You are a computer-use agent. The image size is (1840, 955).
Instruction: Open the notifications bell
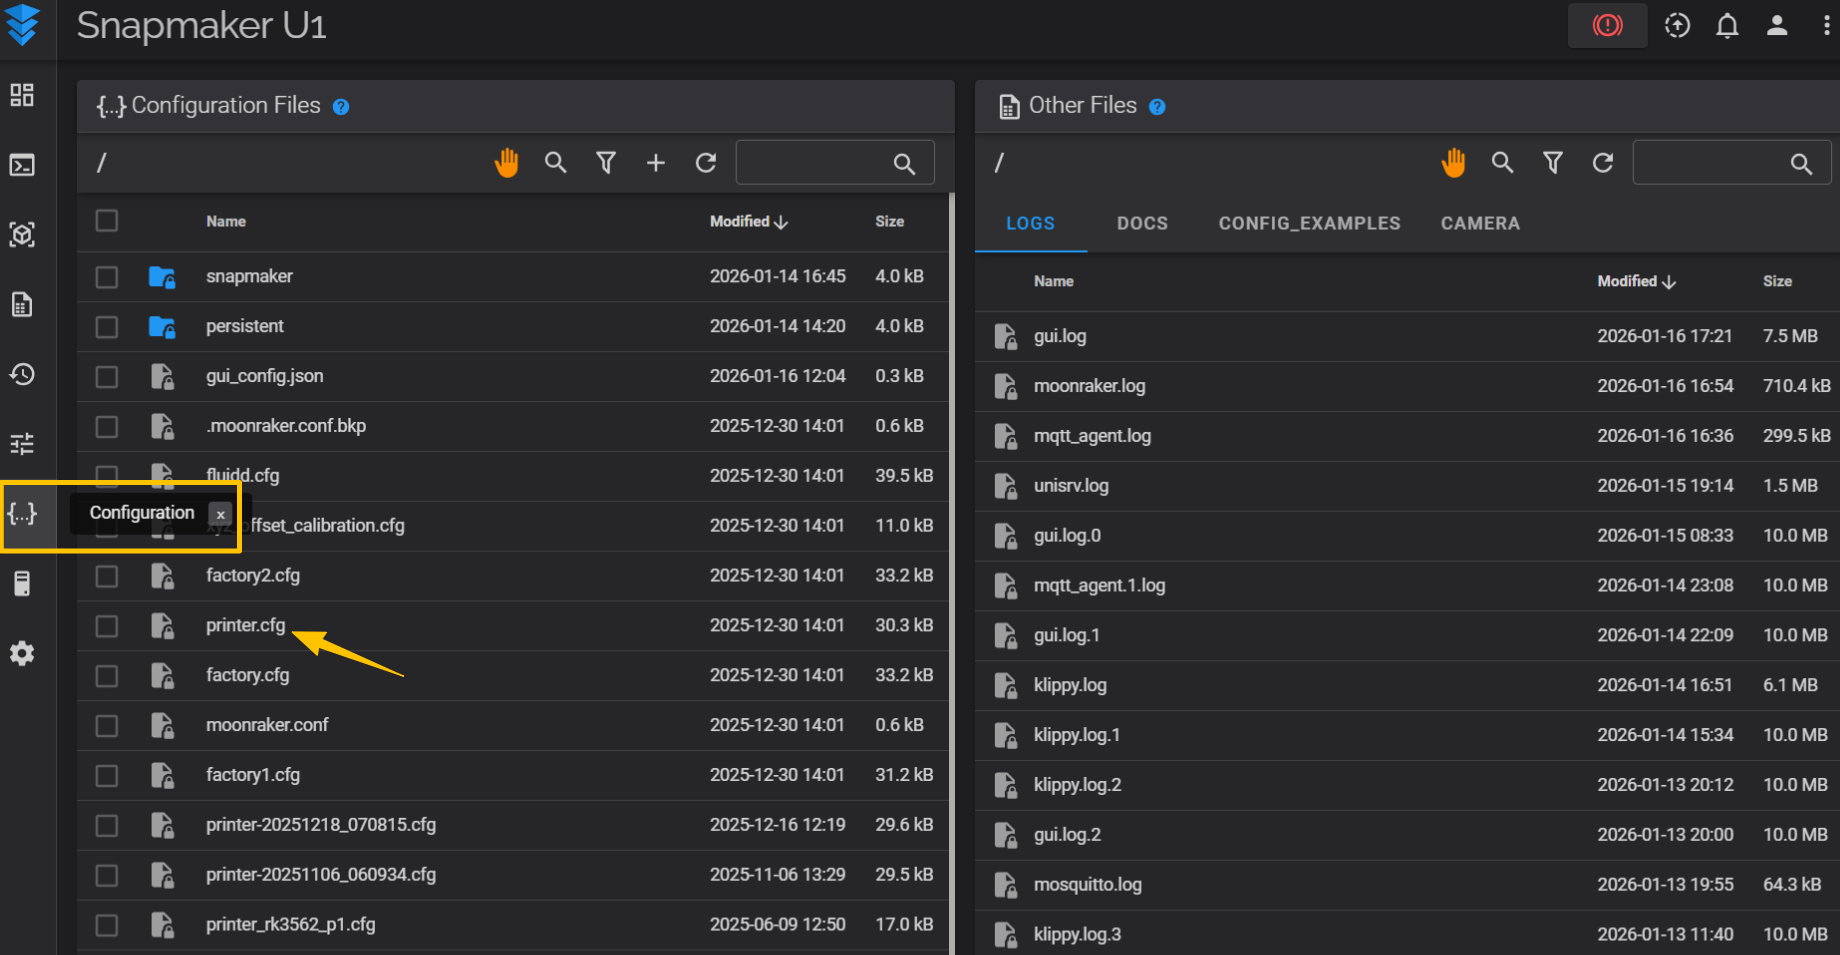1727,26
